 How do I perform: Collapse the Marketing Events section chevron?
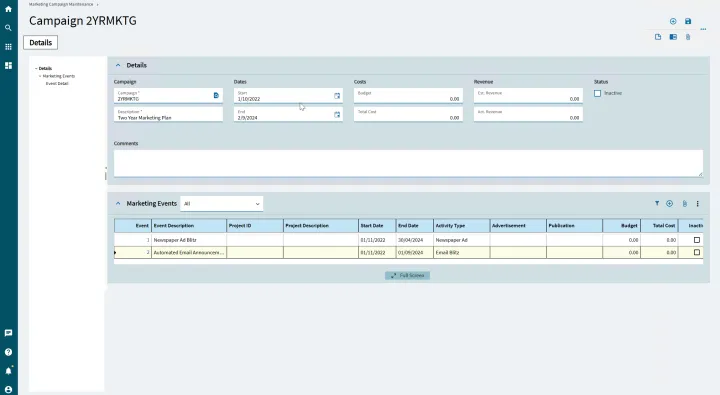pyautogui.click(x=118, y=203)
